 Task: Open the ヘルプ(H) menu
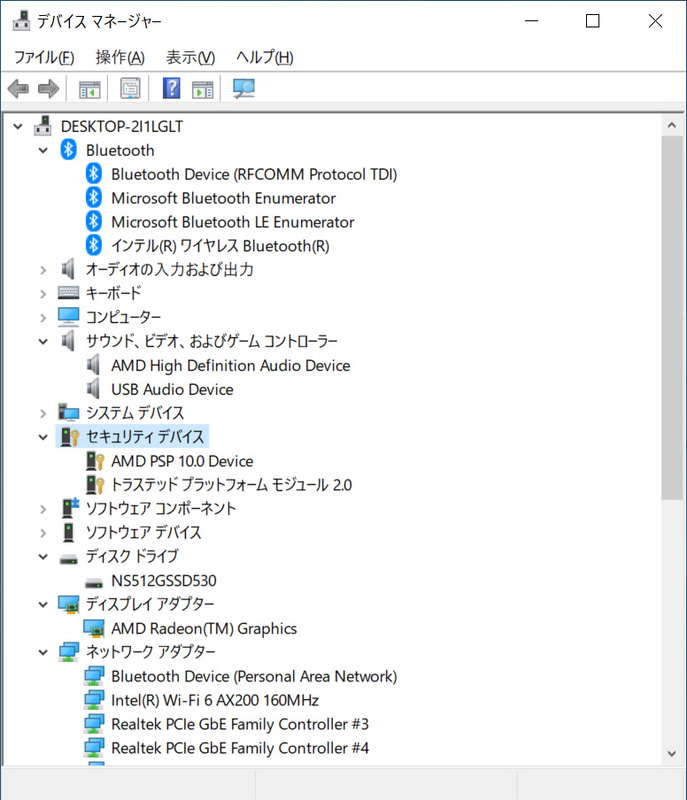pyautogui.click(x=265, y=57)
